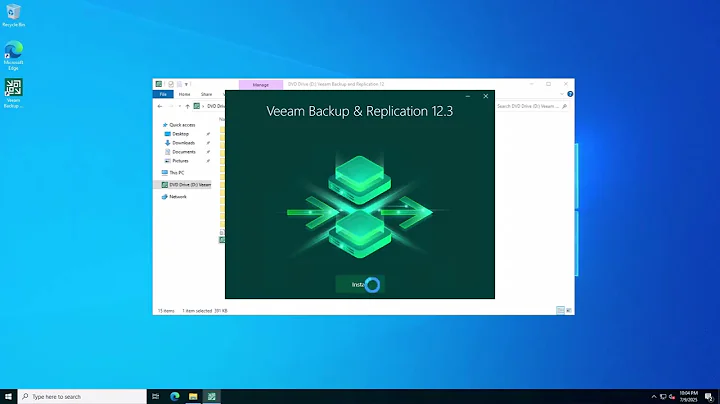Switch to the Share ribbon tab
The width and height of the screenshot is (720, 404).
(x=206, y=94)
